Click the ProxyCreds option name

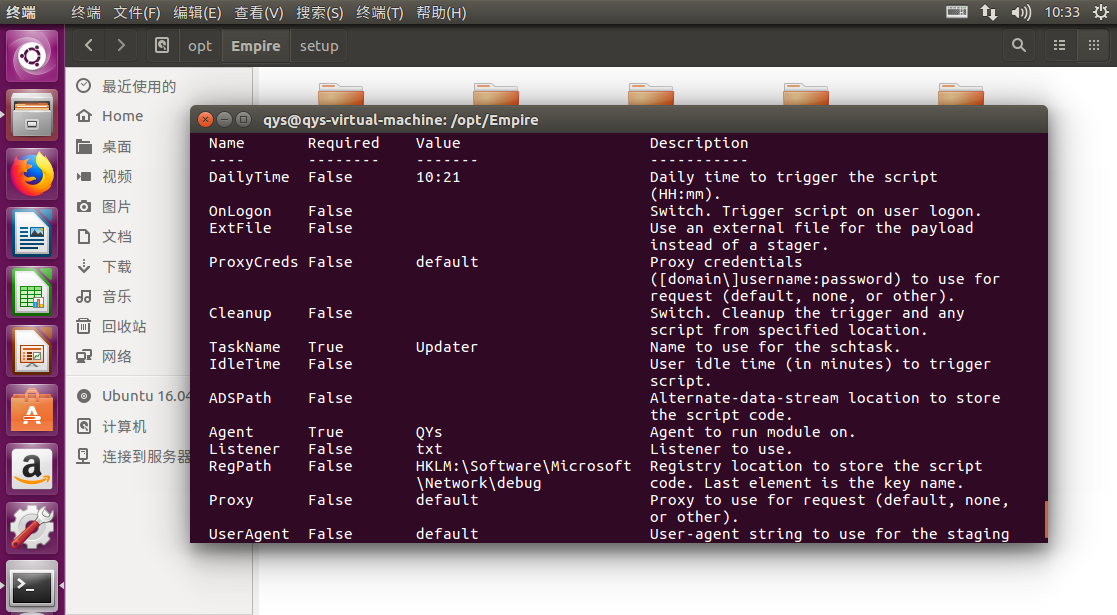click(254, 262)
